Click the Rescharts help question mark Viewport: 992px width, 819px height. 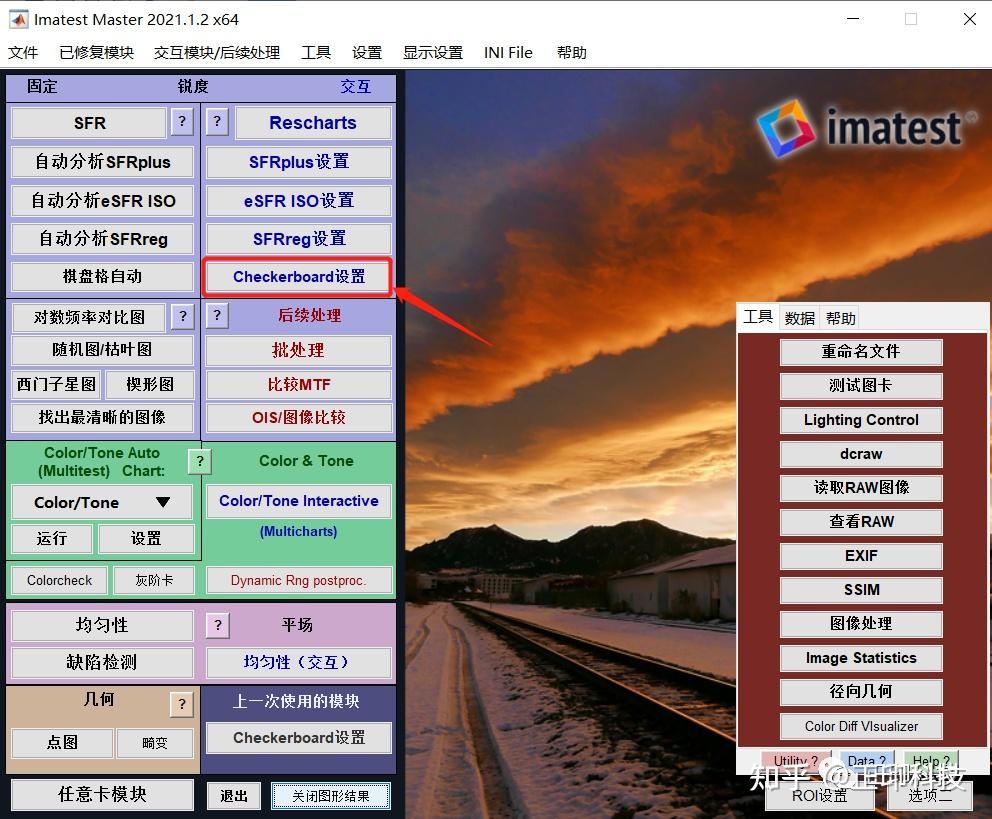coord(217,123)
